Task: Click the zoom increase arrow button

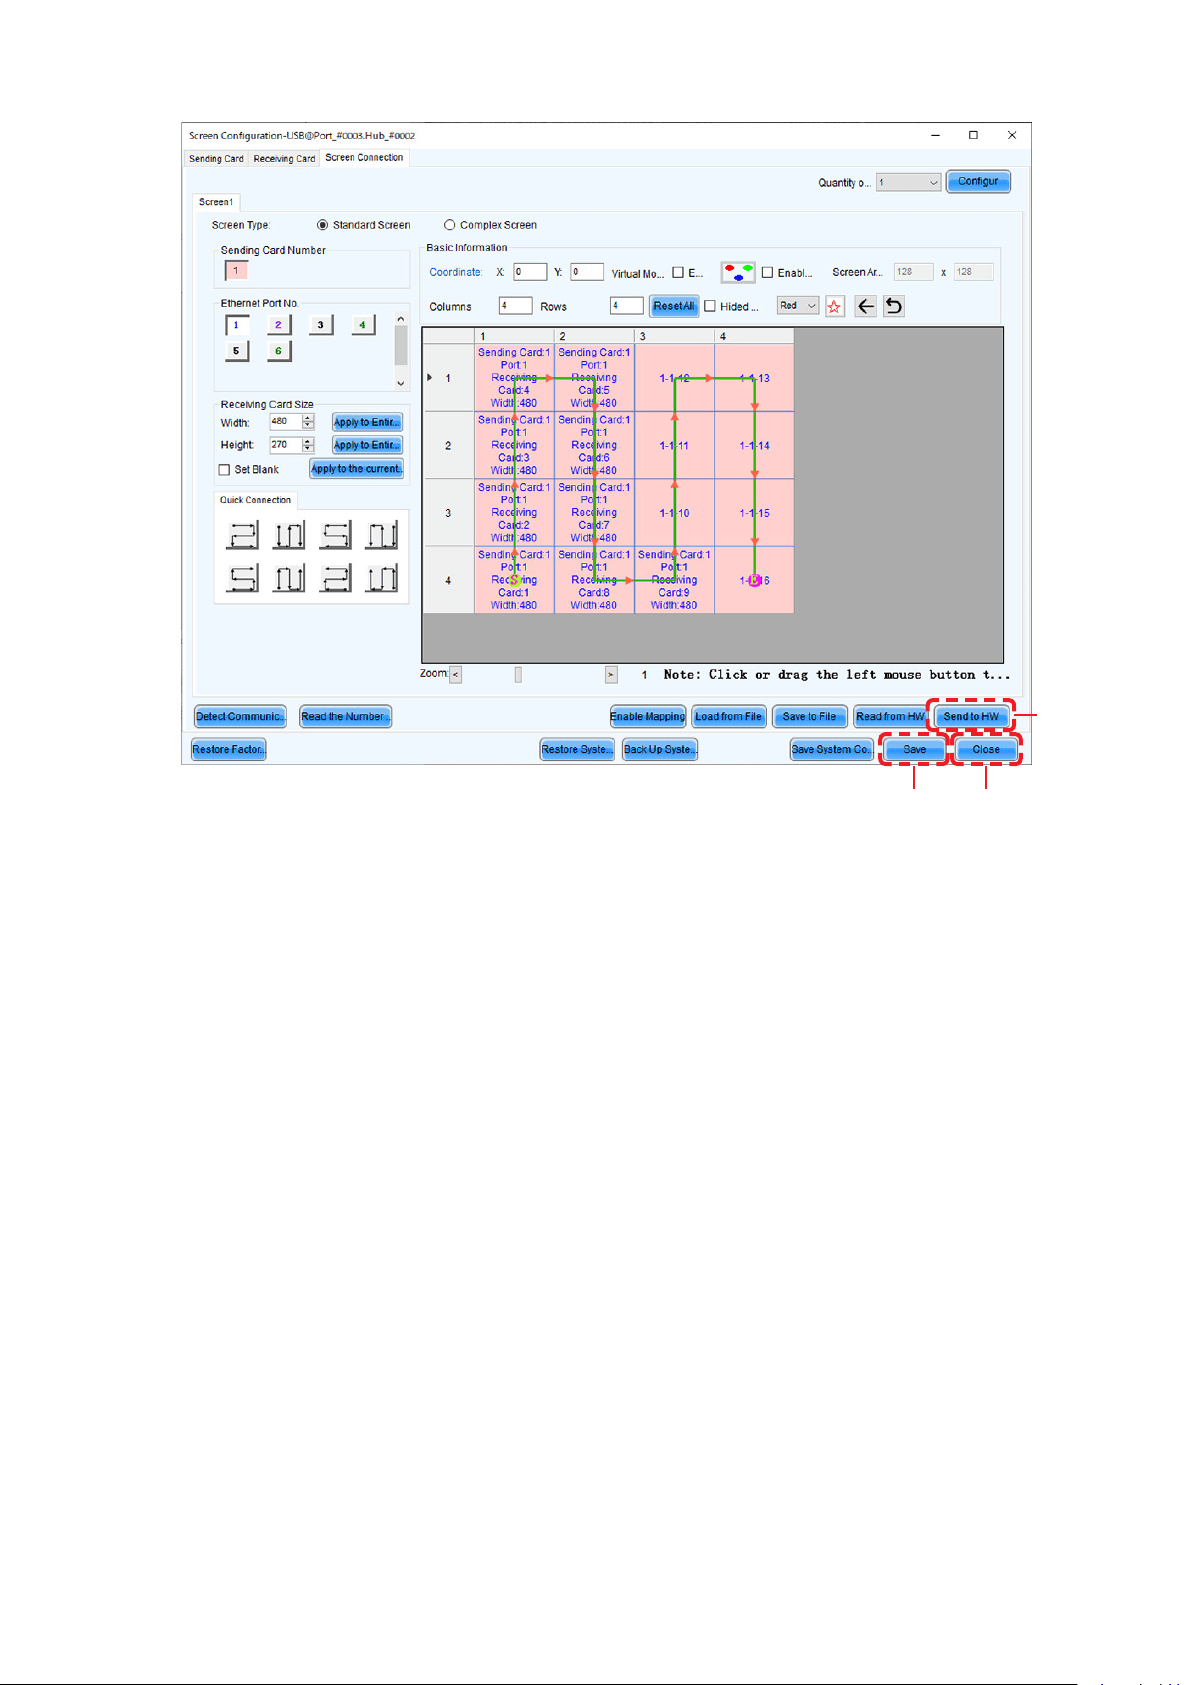Action: pyautogui.click(x=611, y=675)
